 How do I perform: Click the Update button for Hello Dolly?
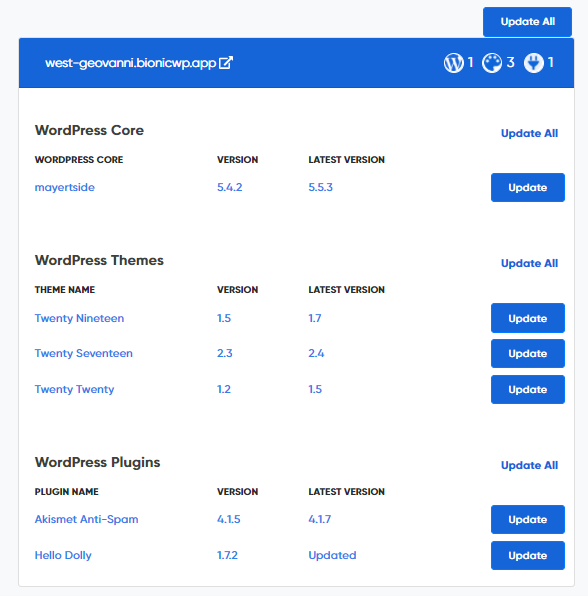[x=528, y=556]
